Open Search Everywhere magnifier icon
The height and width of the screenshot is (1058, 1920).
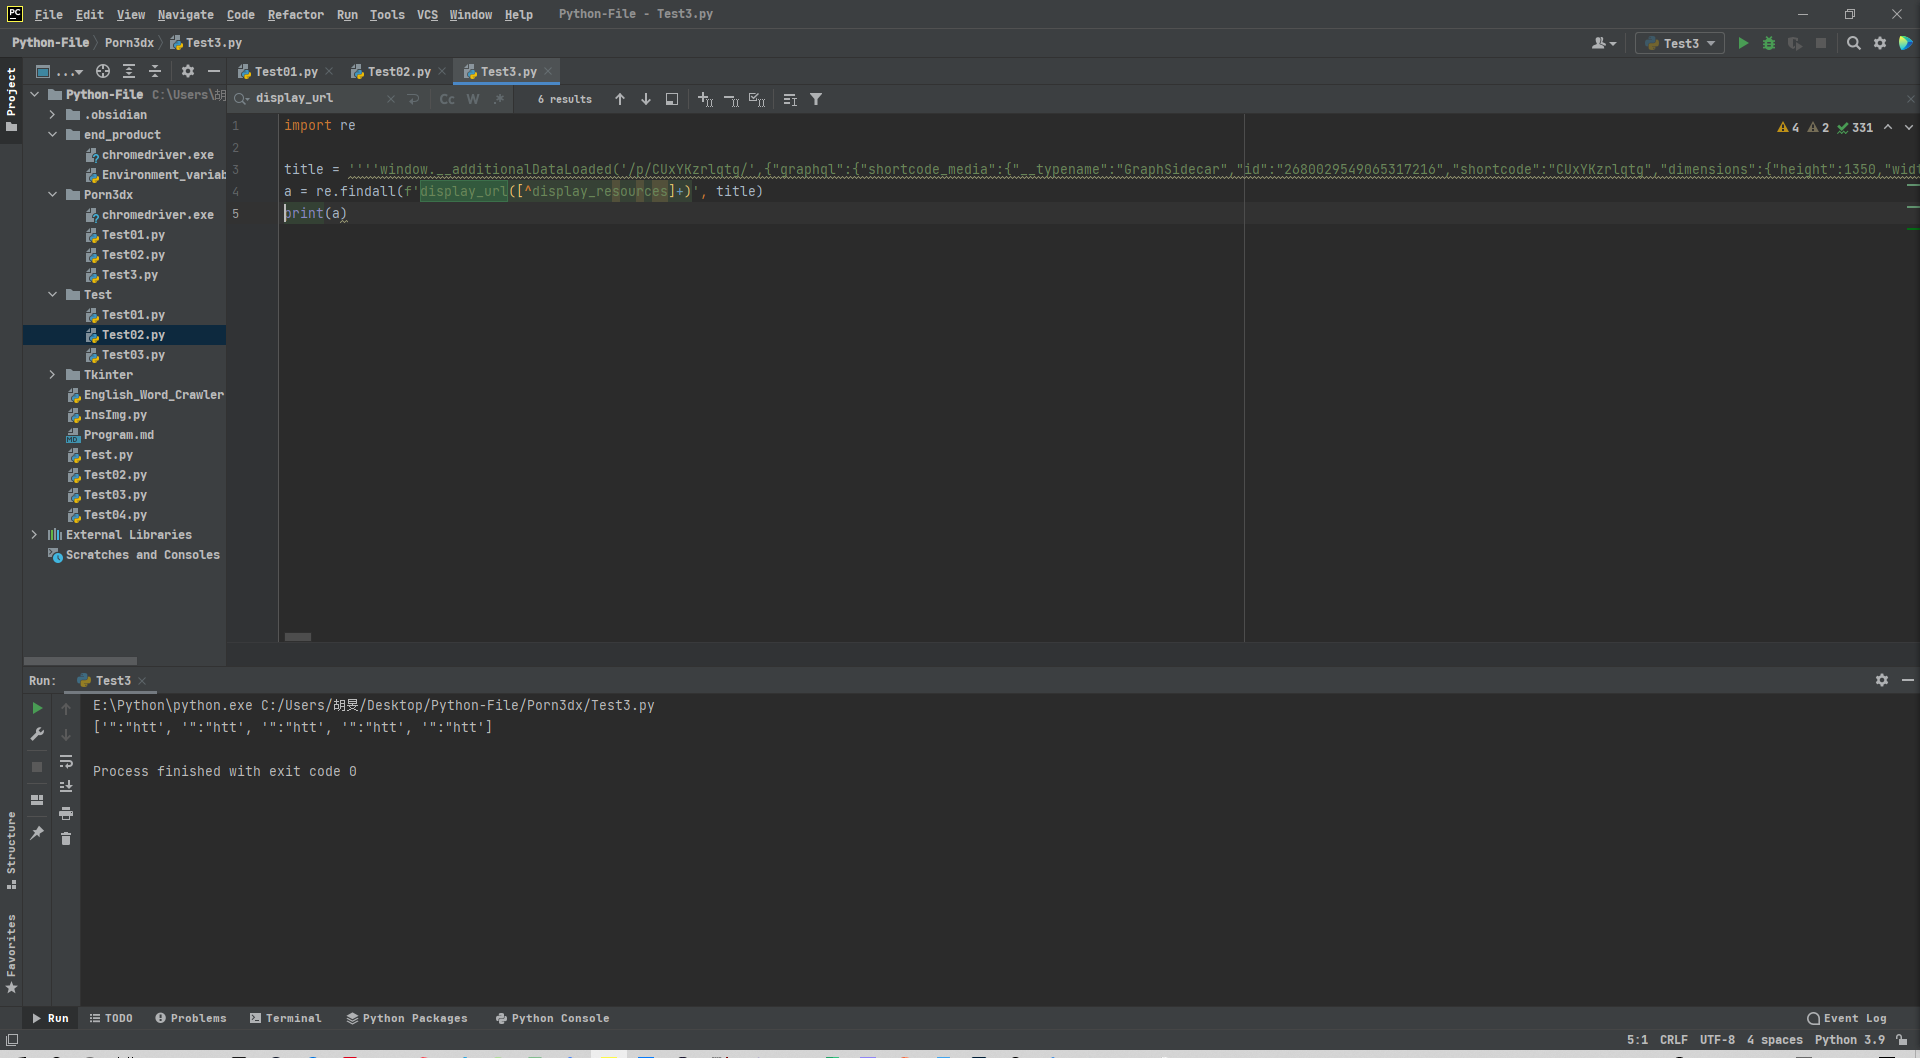(x=1853, y=43)
